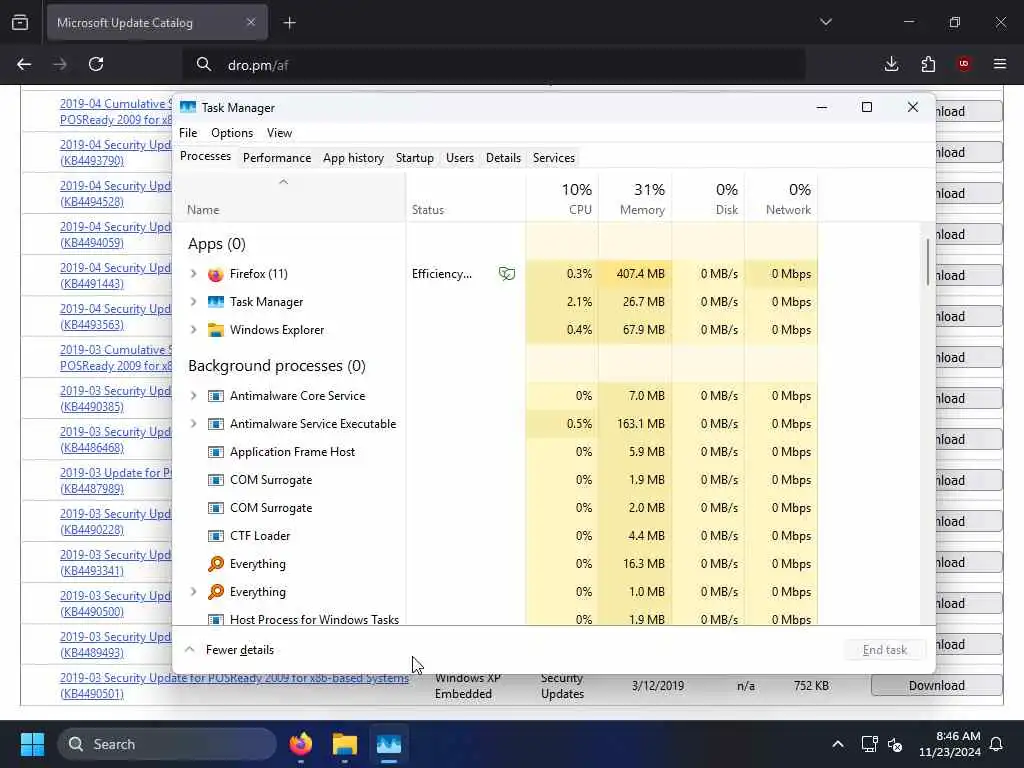Screen dimensions: 1024x768
Task: Click the Efficiency mode leaf icon for Firefox
Action: (x=507, y=274)
